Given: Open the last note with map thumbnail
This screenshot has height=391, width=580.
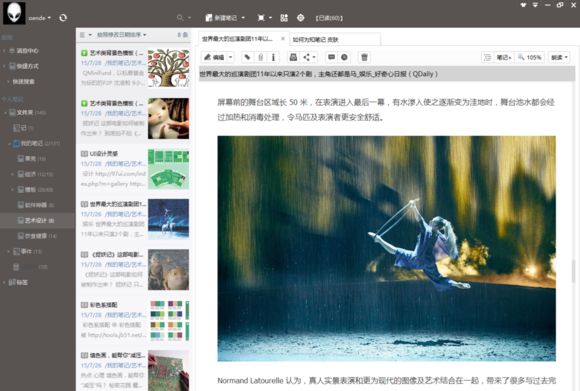Looking at the screenshot, I should [134, 369].
